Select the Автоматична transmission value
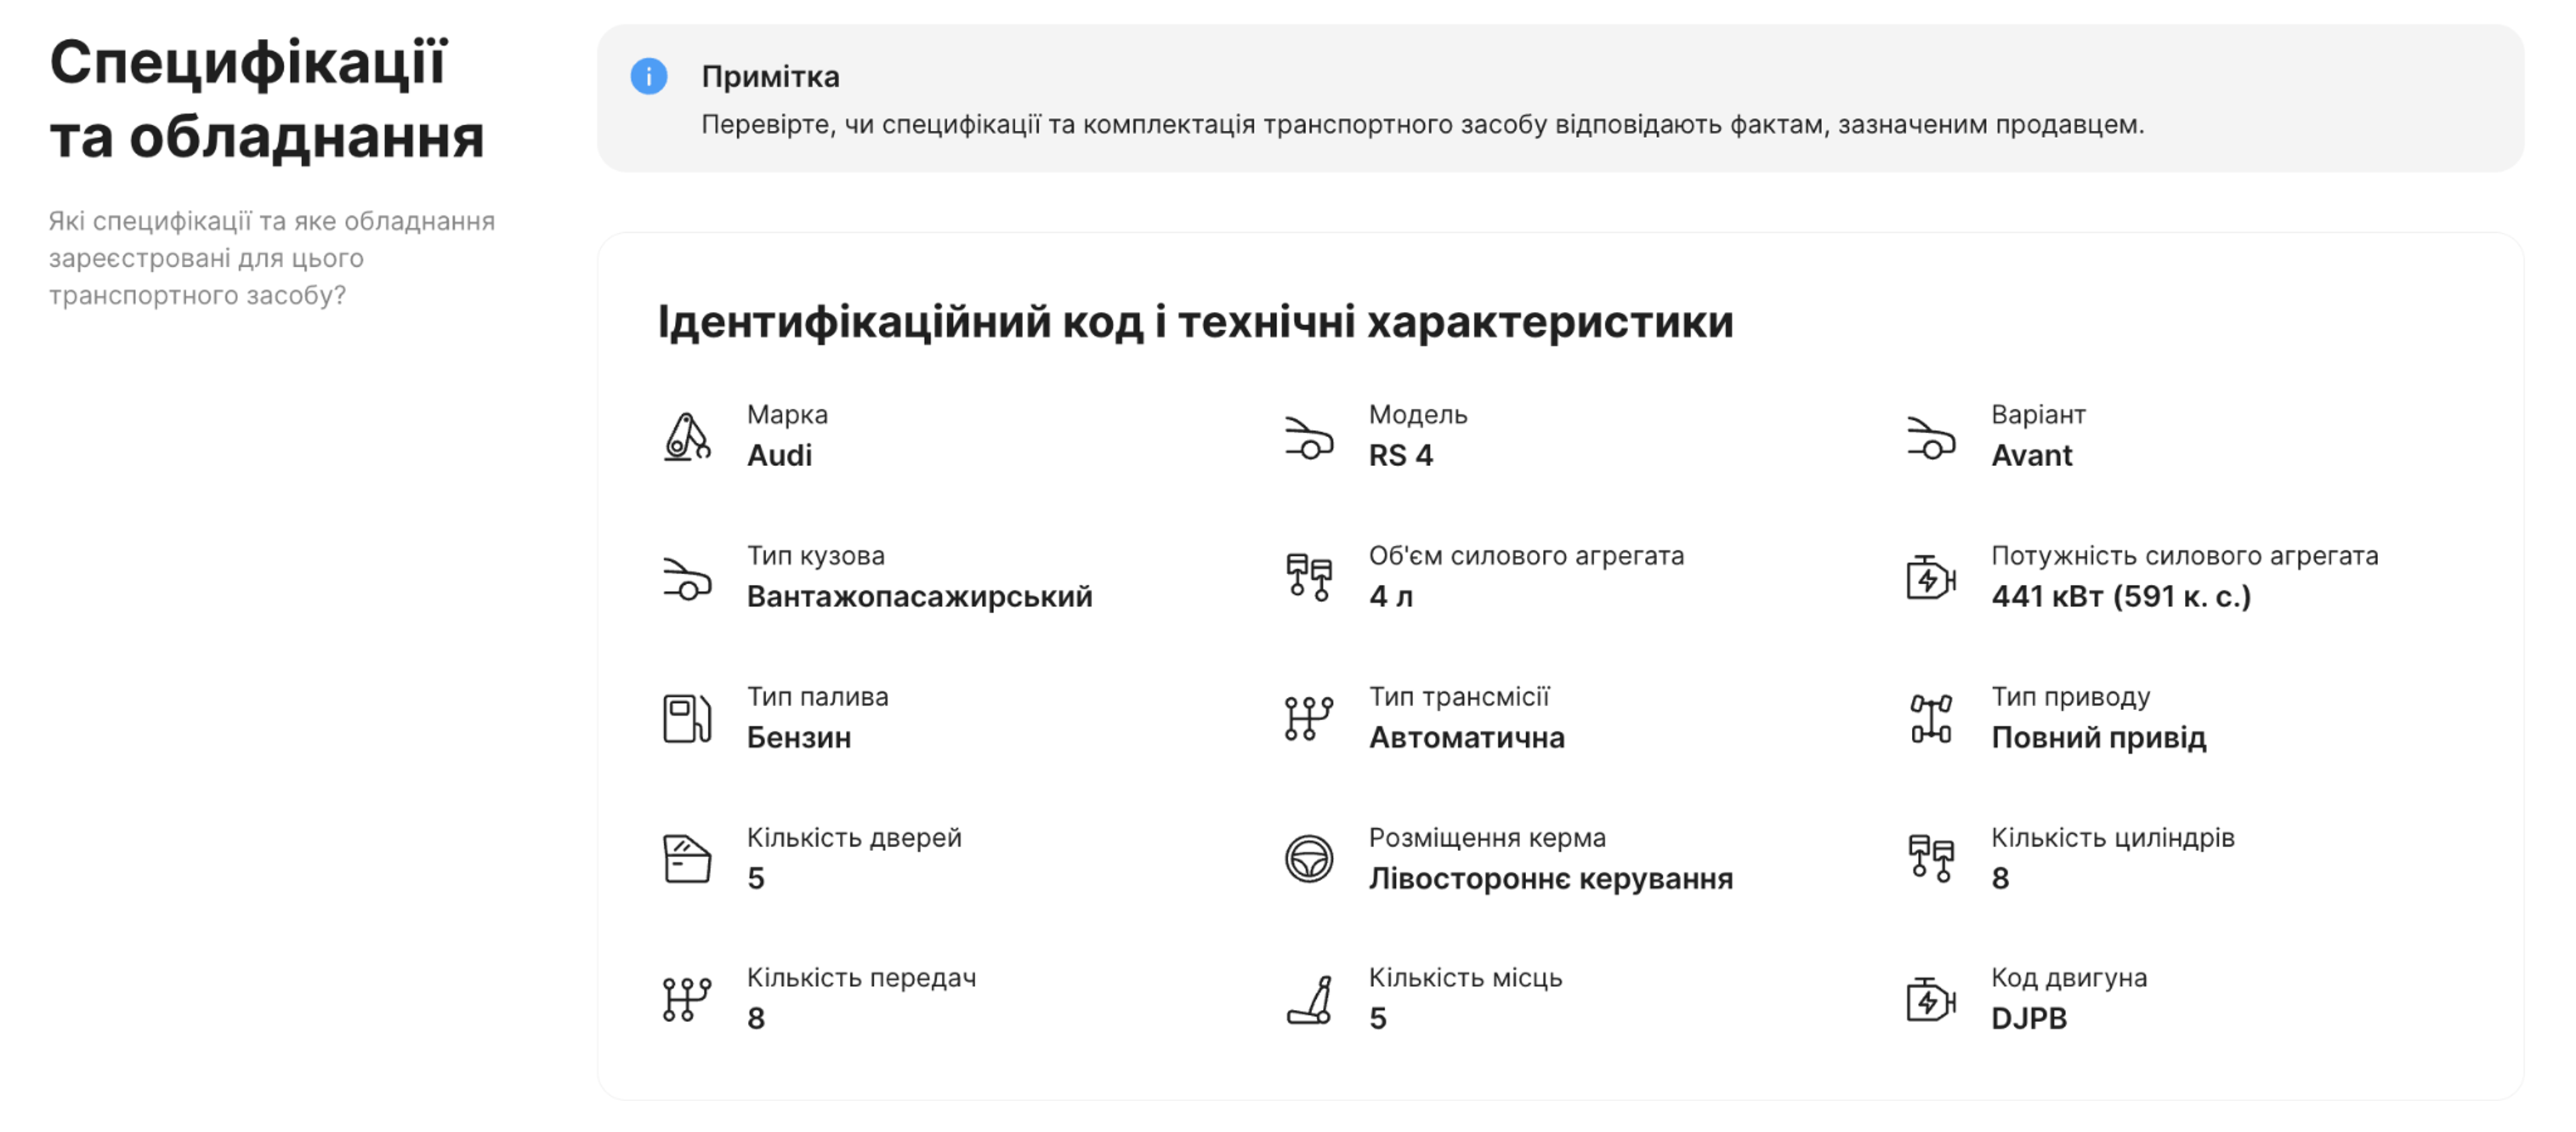The width and height of the screenshot is (2576, 1132). pos(1466,738)
